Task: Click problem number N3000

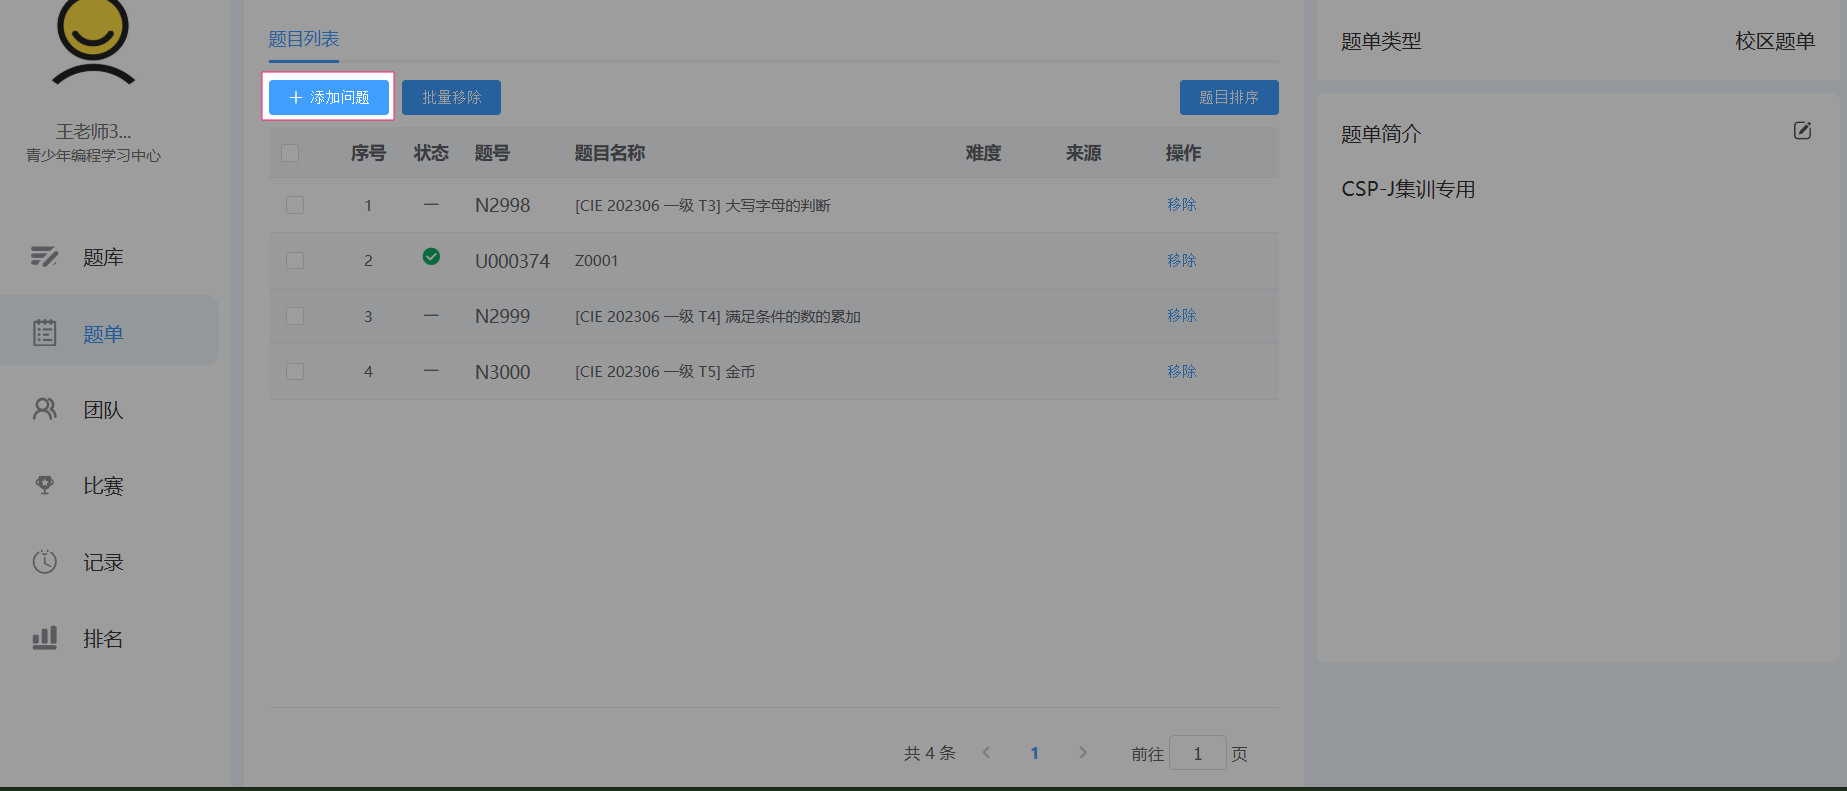Action: point(503,372)
